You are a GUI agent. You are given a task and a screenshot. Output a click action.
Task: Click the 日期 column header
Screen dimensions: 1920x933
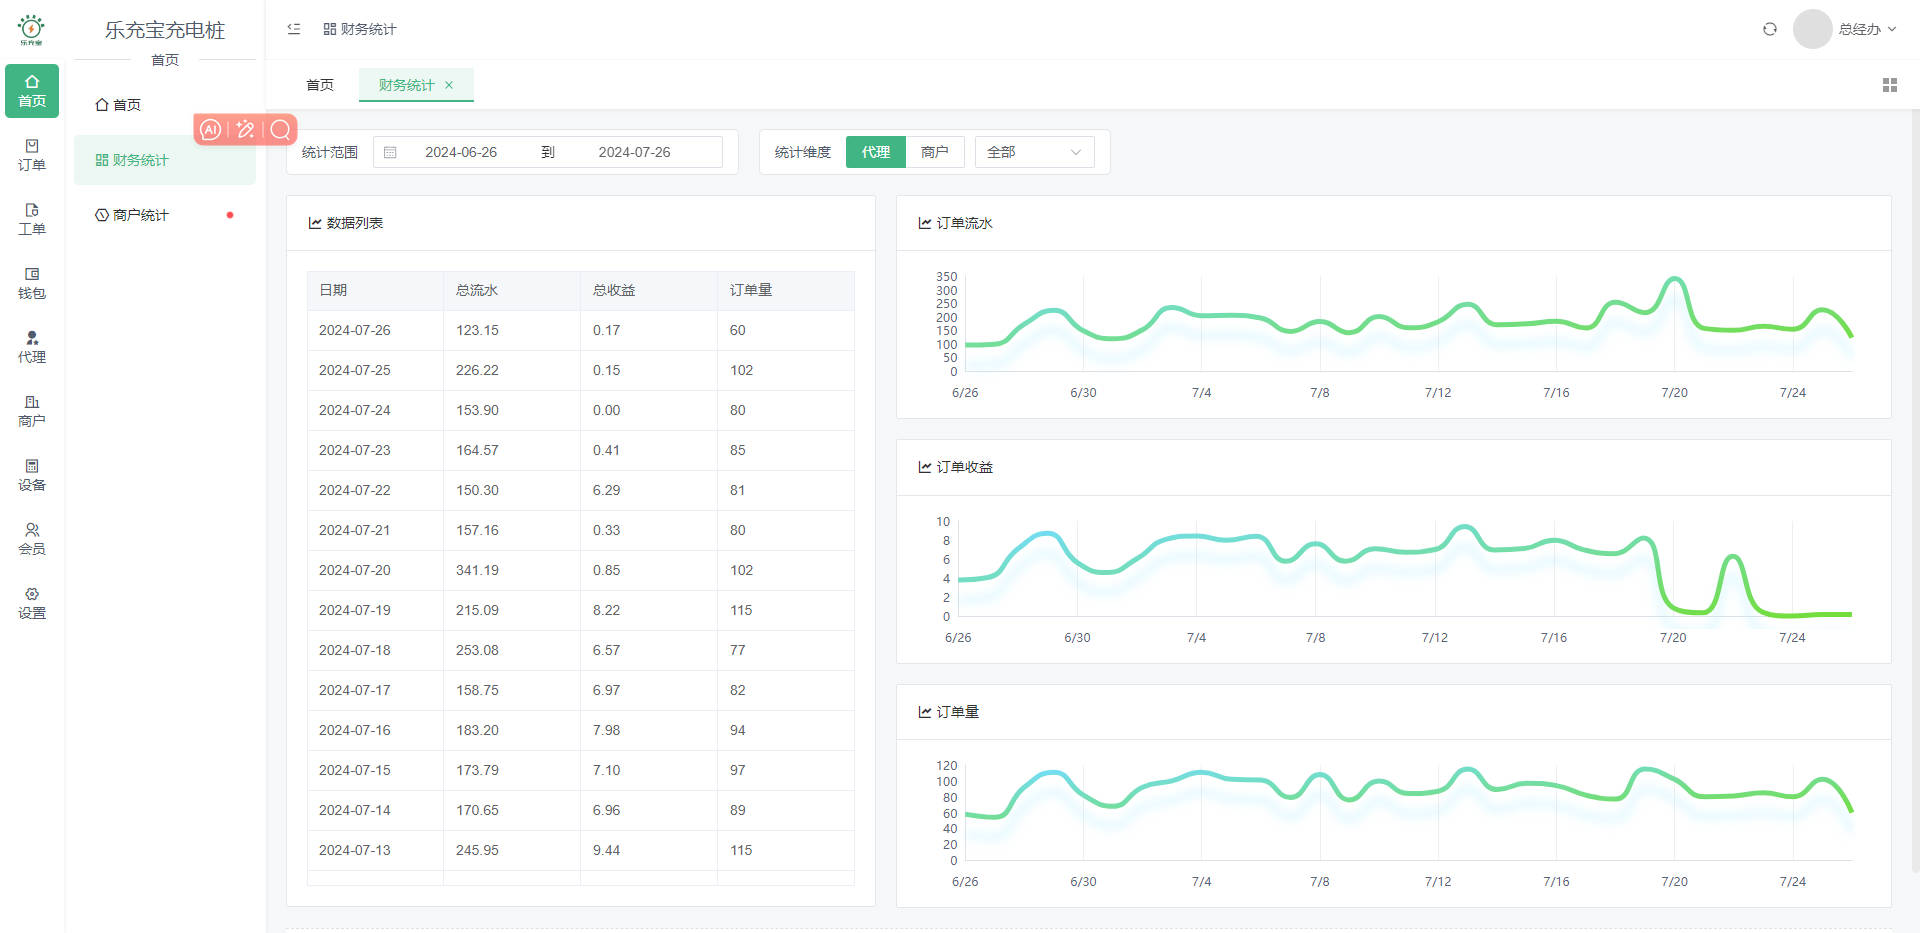tap(375, 290)
